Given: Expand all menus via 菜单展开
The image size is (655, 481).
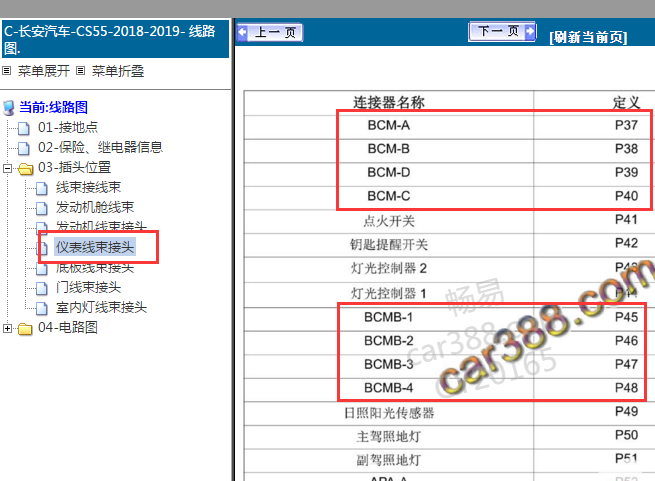Looking at the screenshot, I should coord(43,71).
